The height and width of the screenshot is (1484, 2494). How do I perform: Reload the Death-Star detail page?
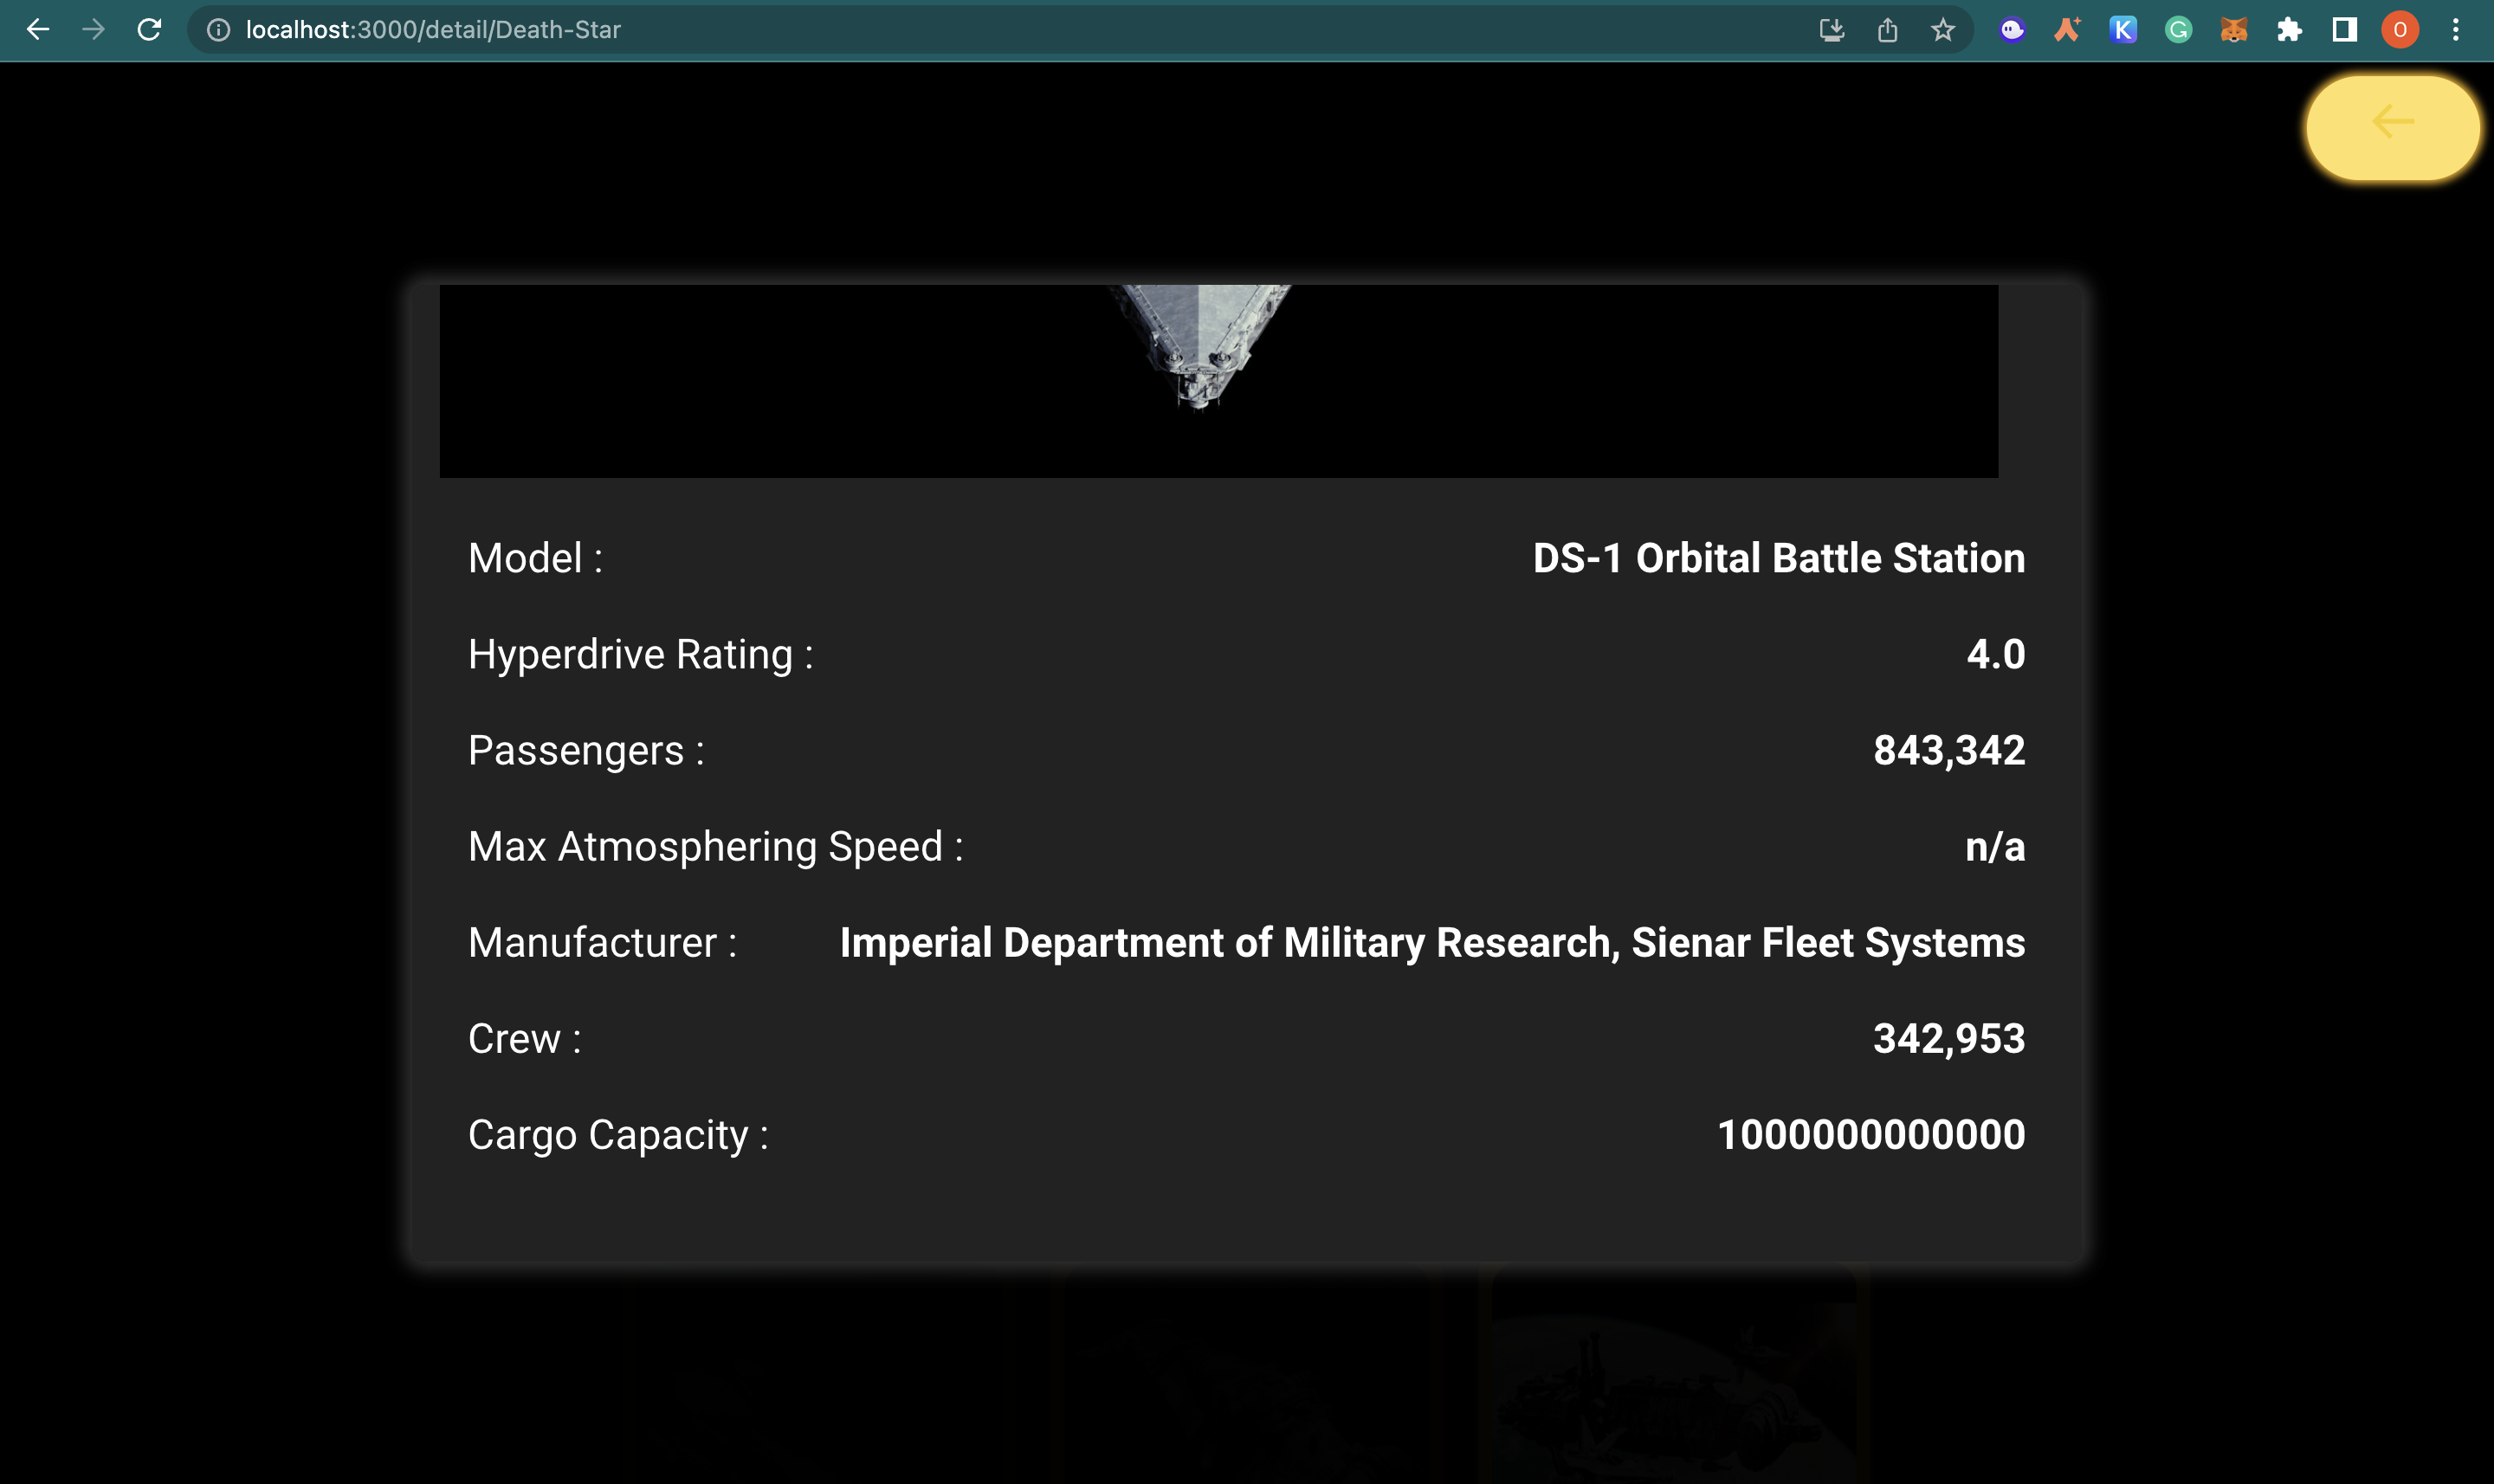point(149,30)
